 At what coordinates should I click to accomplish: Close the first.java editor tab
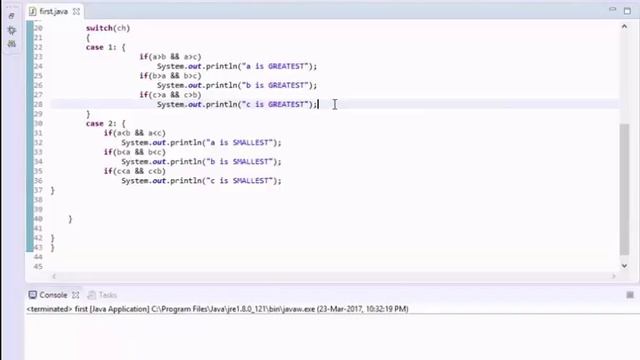pyautogui.click(x=76, y=11)
